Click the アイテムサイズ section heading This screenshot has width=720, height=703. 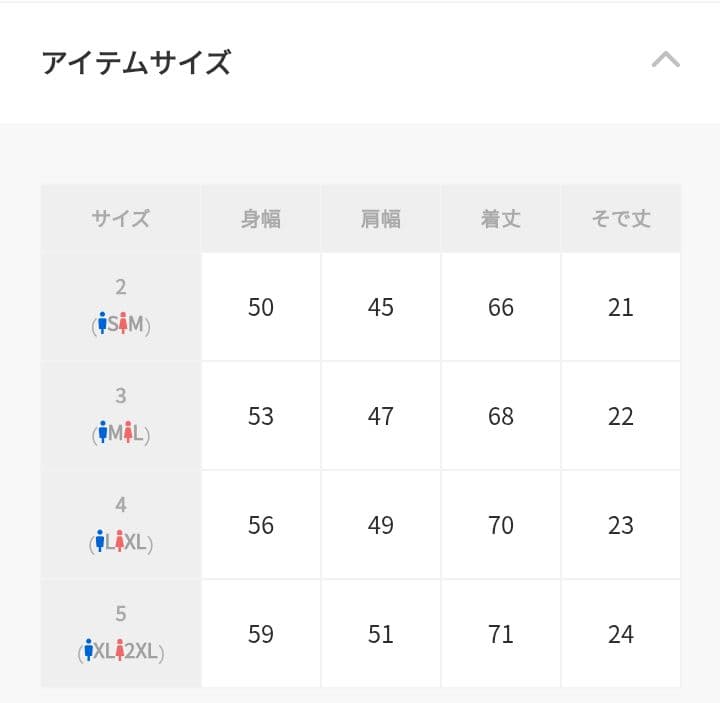coord(136,62)
